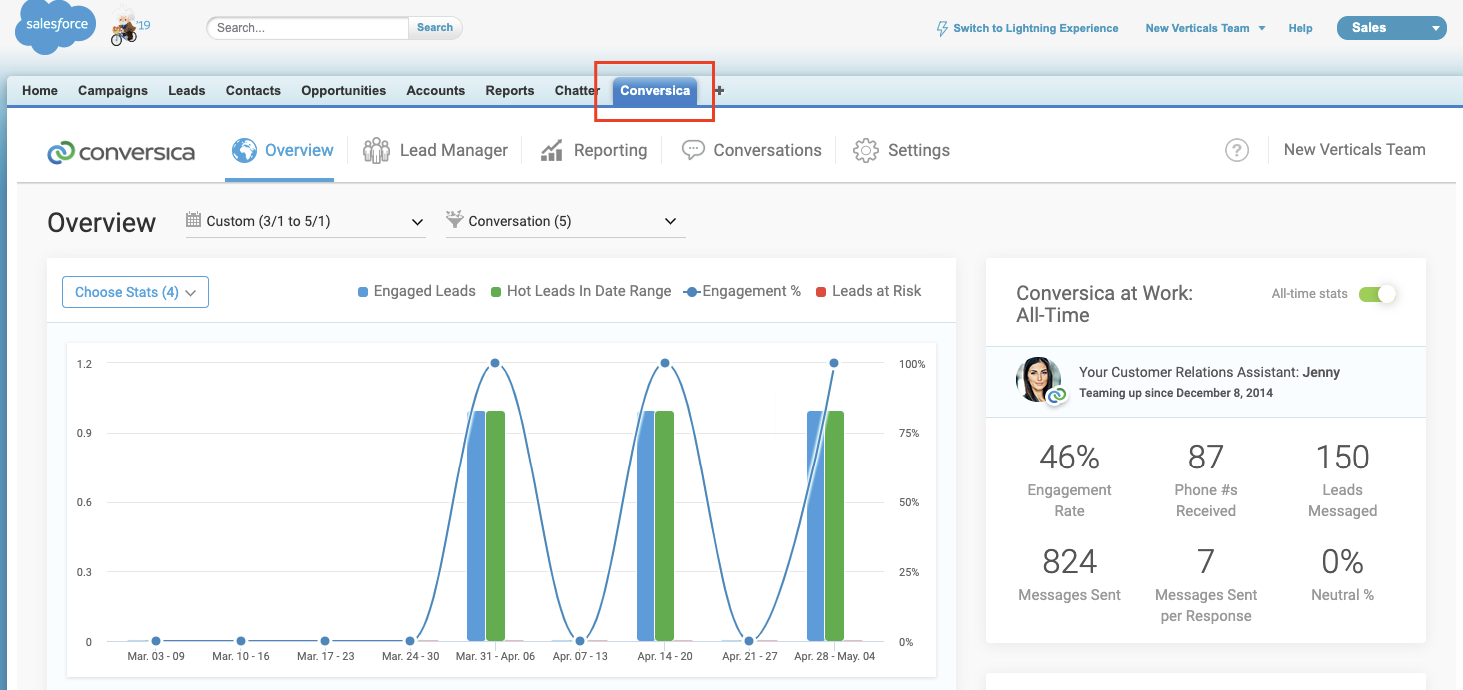The image size is (1463, 690).
Task: Click New Verticals Team in Conversica header
Action: (x=1354, y=150)
